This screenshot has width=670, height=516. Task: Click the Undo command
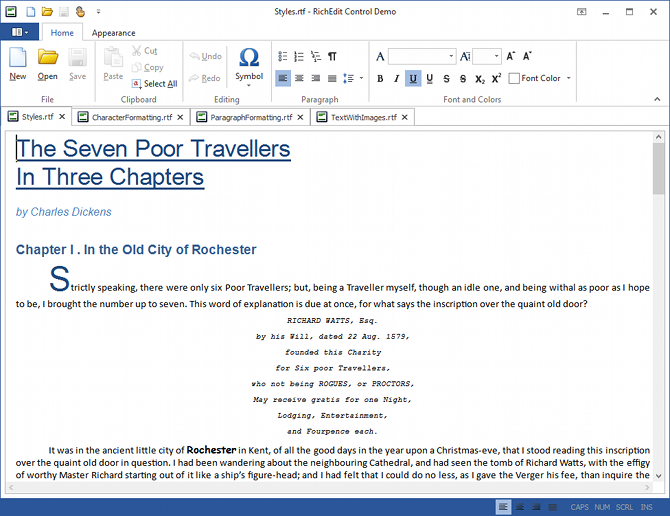(x=206, y=56)
